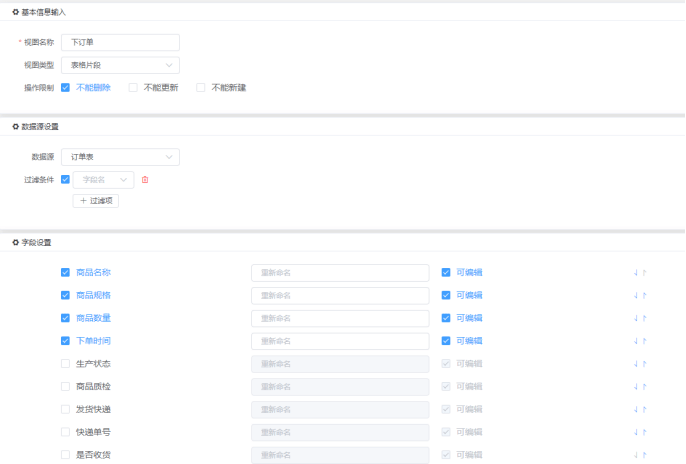Check the 生产状态 field checkbox
Image resolution: width=686 pixels, height=464 pixels.
pos(65,363)
